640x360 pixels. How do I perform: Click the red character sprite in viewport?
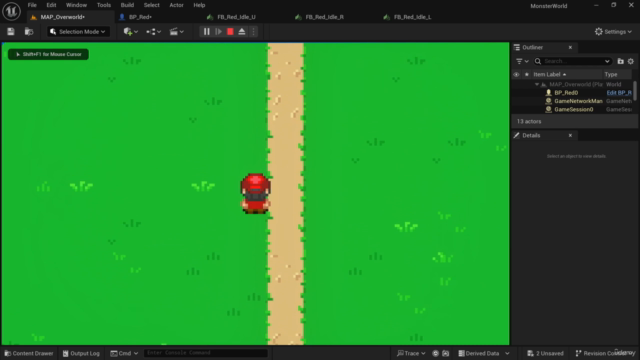click(256, 193)
